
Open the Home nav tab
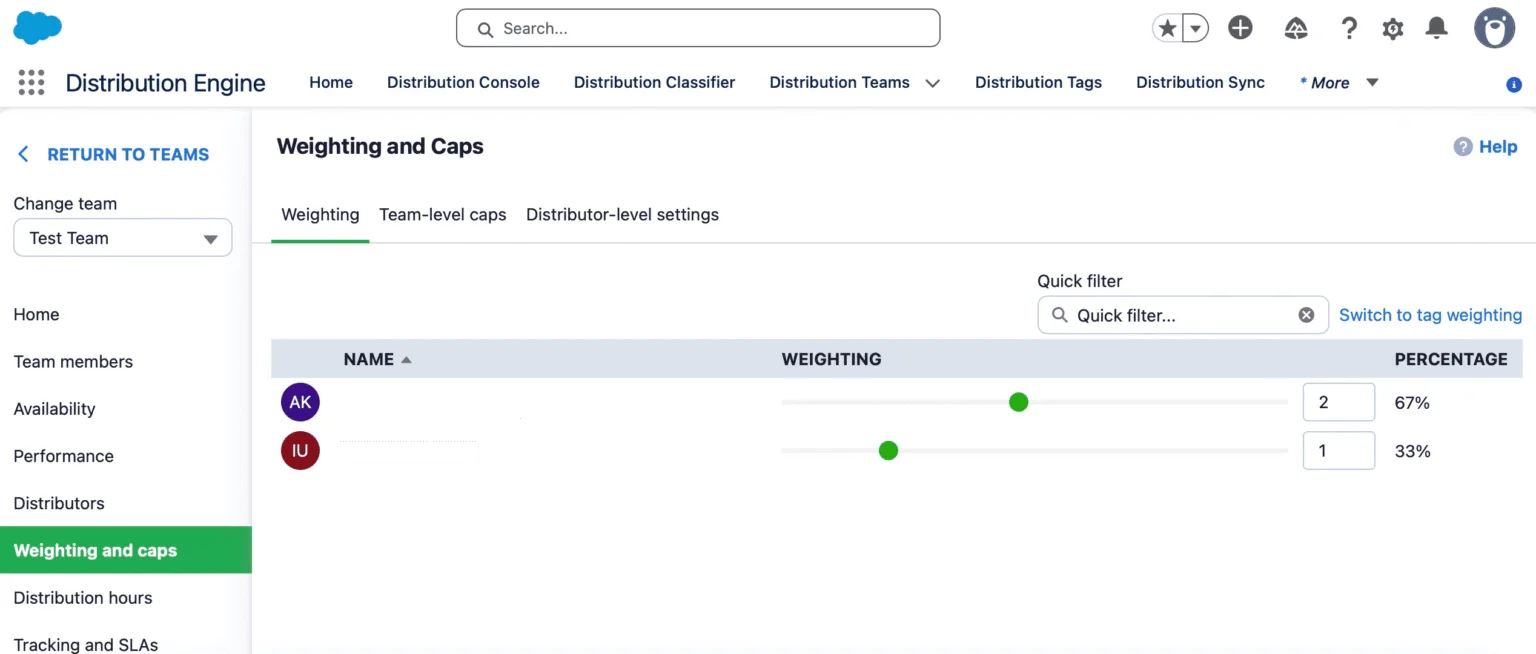[331, 83]
